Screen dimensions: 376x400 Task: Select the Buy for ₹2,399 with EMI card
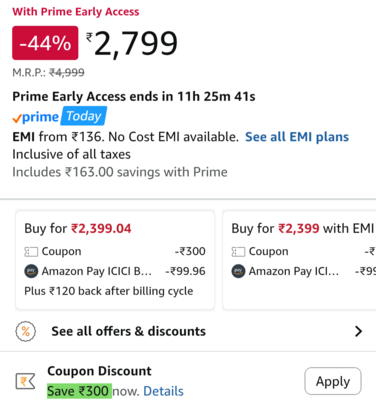coord(299,260)
